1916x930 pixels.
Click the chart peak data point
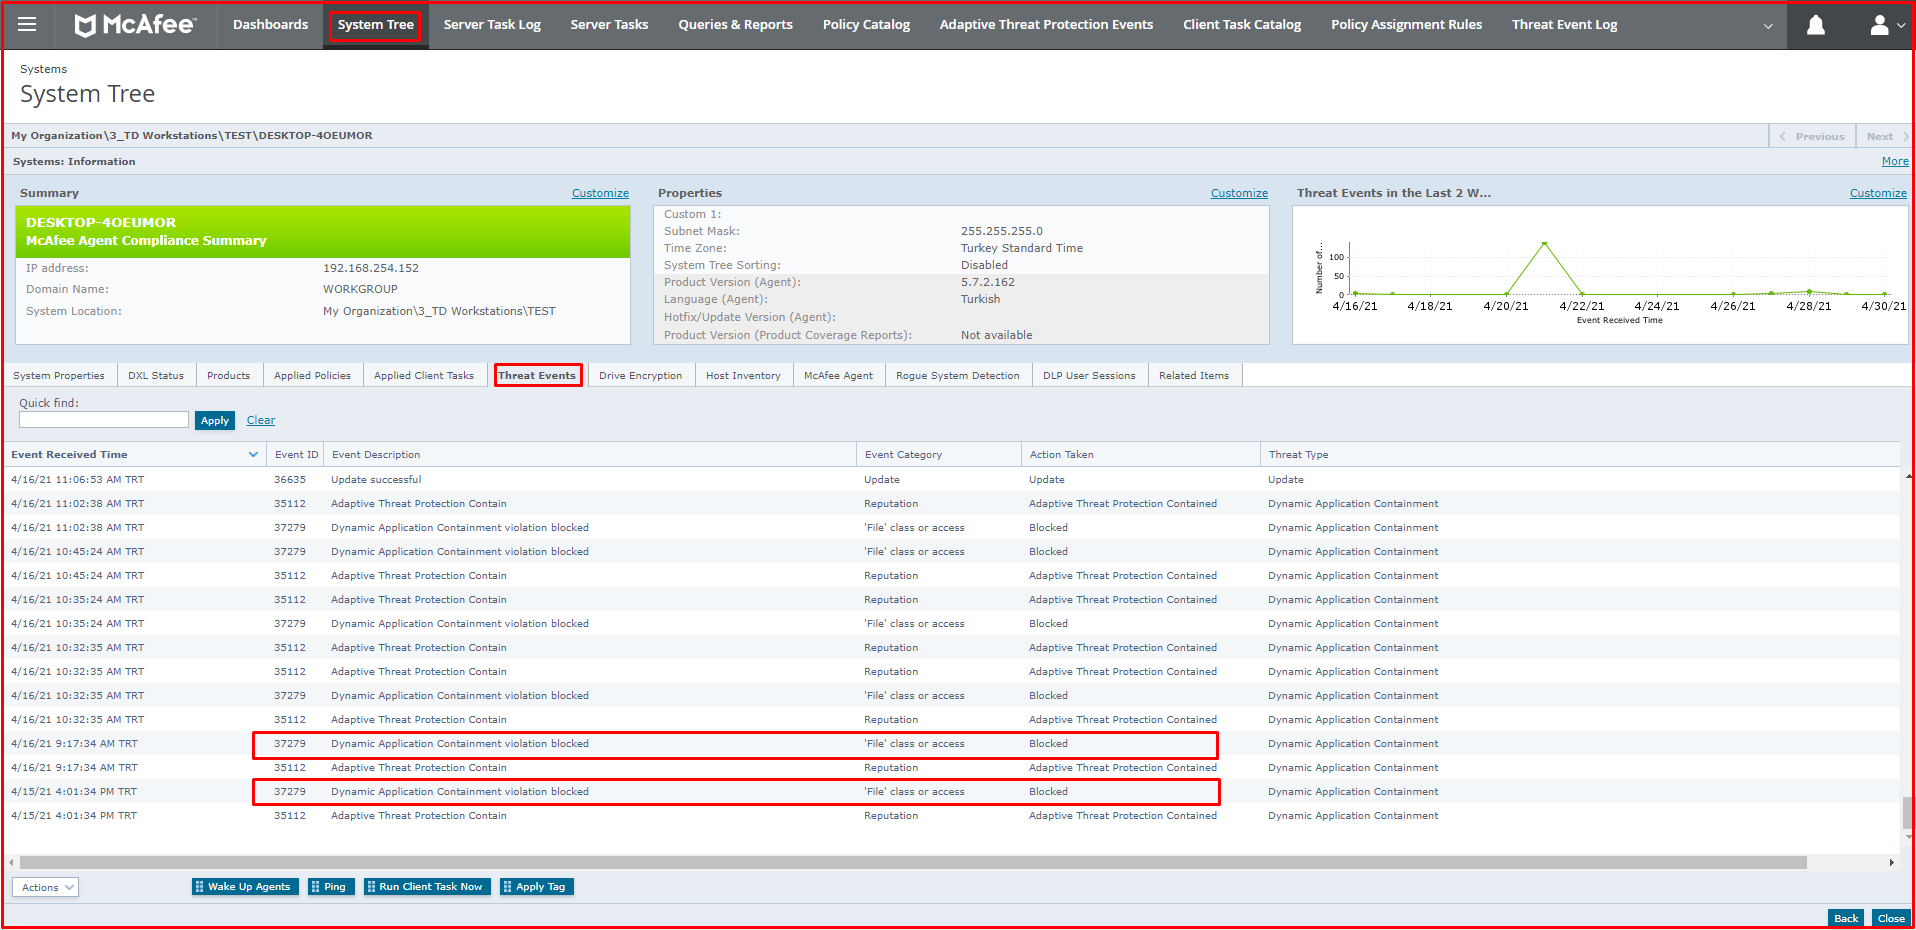(1545, 243)
